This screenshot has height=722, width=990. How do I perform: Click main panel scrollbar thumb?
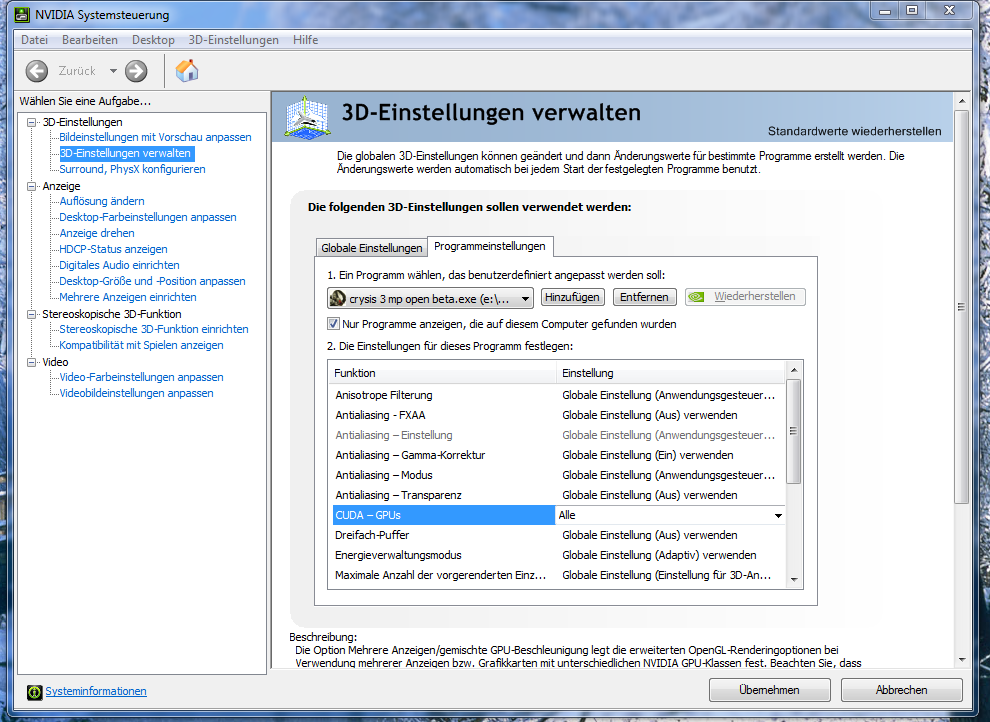click(x=961, y=307)
